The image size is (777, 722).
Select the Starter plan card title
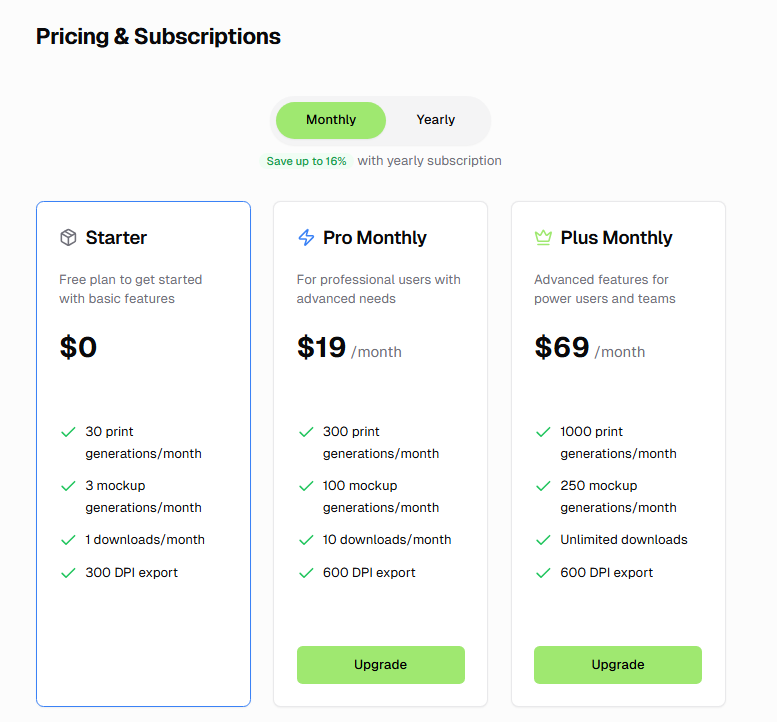point(116,238)
